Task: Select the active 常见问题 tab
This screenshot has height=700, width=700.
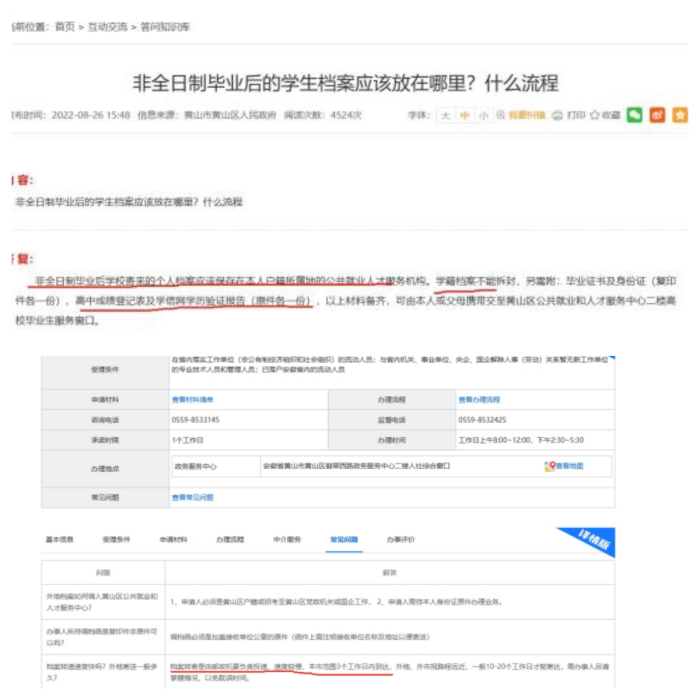Action: pos(344,539)
